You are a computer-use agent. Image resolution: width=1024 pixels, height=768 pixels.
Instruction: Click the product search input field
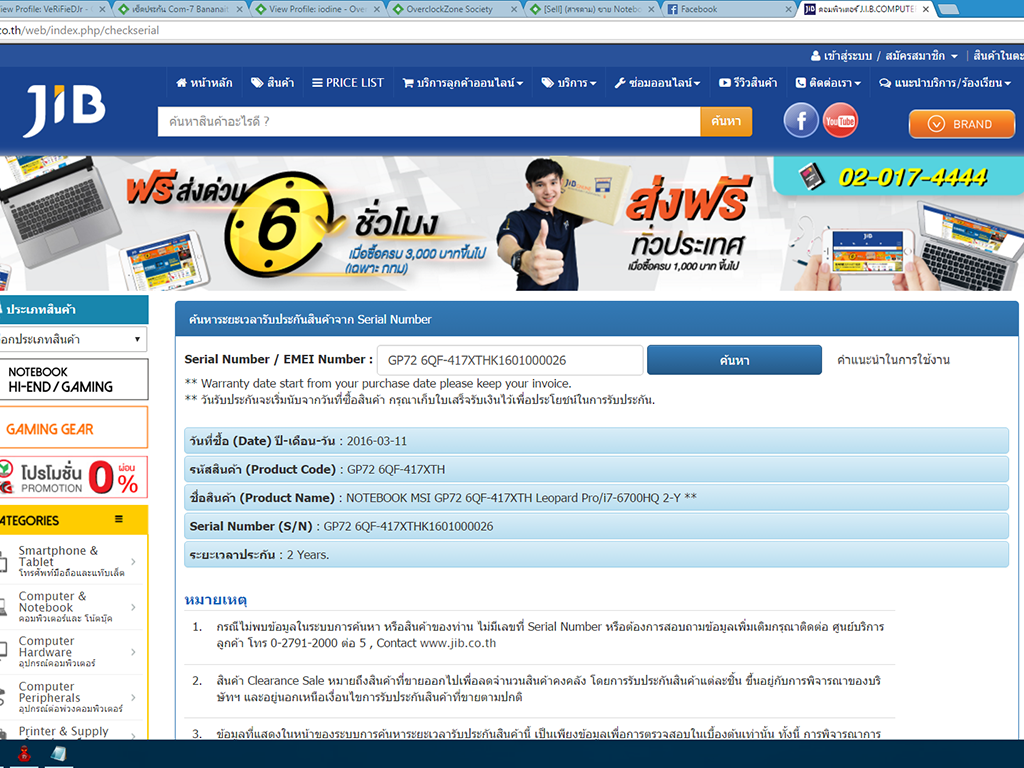click(429, 121)
